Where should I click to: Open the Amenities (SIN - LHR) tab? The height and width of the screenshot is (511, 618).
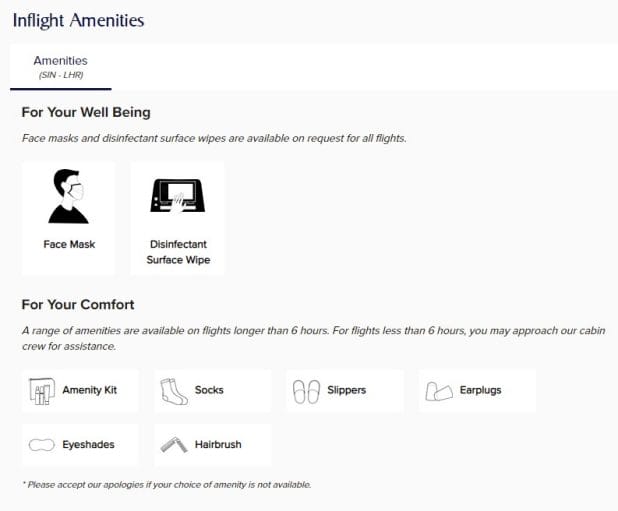click(61, 67)
